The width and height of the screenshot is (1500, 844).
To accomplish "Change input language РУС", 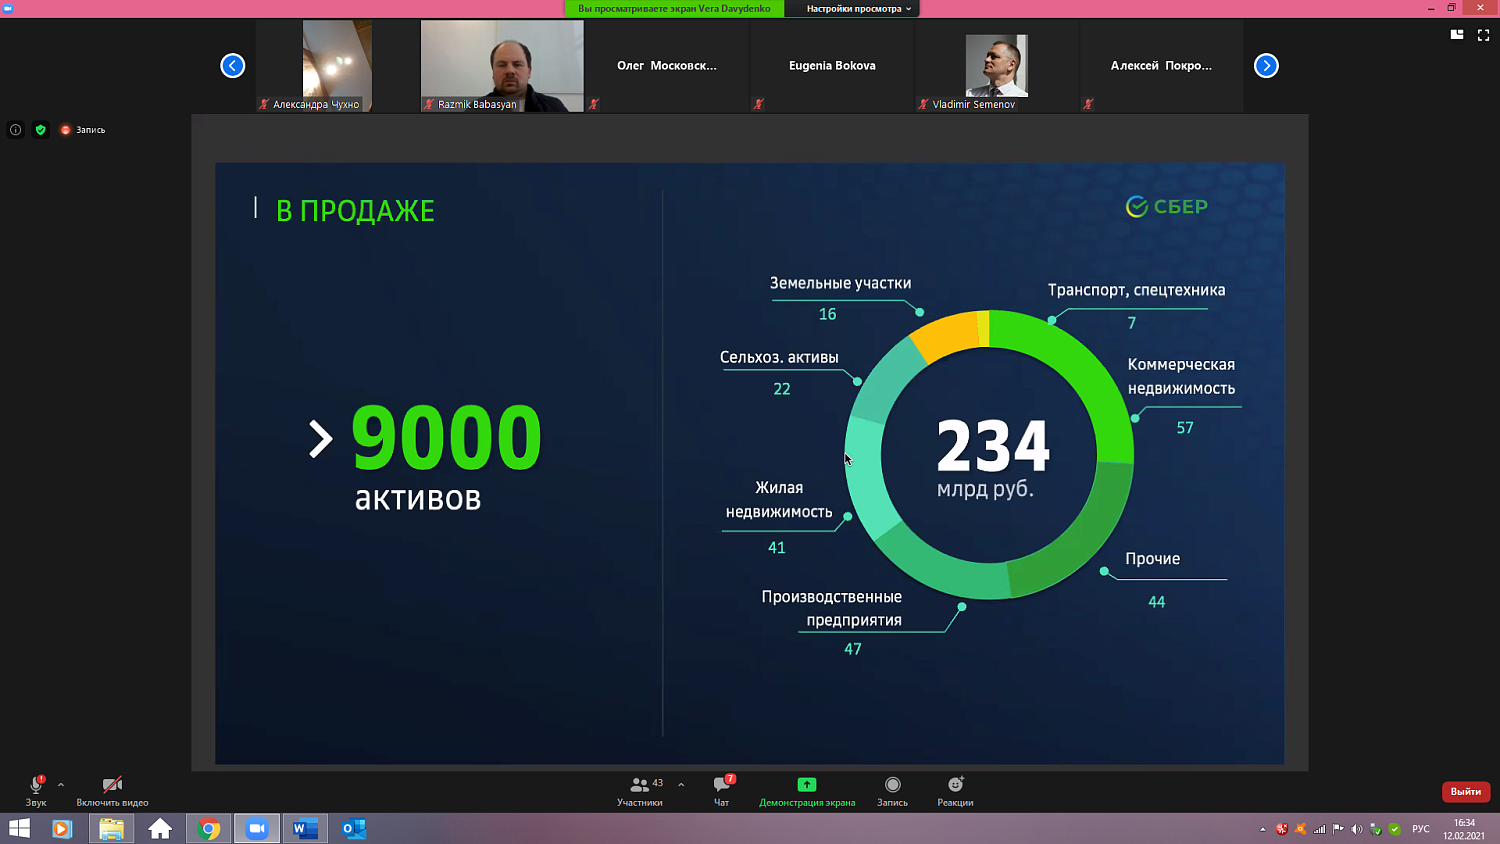I will point(1421,829).
